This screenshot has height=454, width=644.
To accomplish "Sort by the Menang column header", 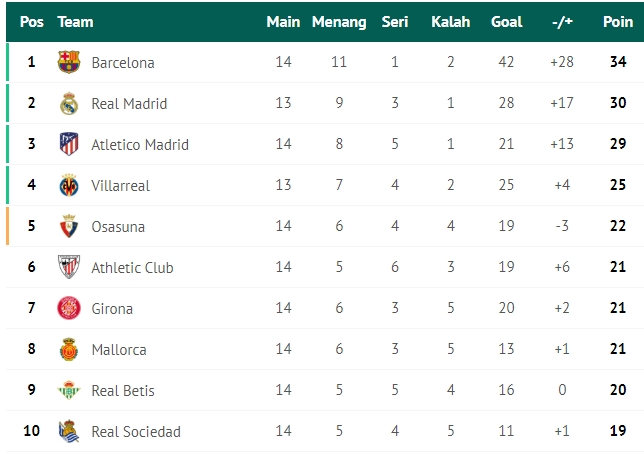I will coord(339,22).
